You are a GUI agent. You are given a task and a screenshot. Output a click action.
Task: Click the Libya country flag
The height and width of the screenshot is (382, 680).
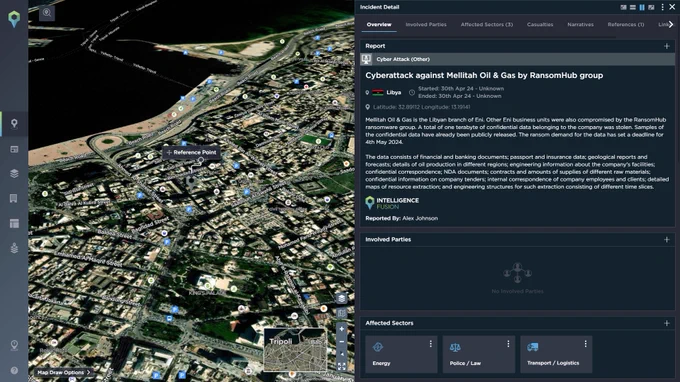(378, 92)
